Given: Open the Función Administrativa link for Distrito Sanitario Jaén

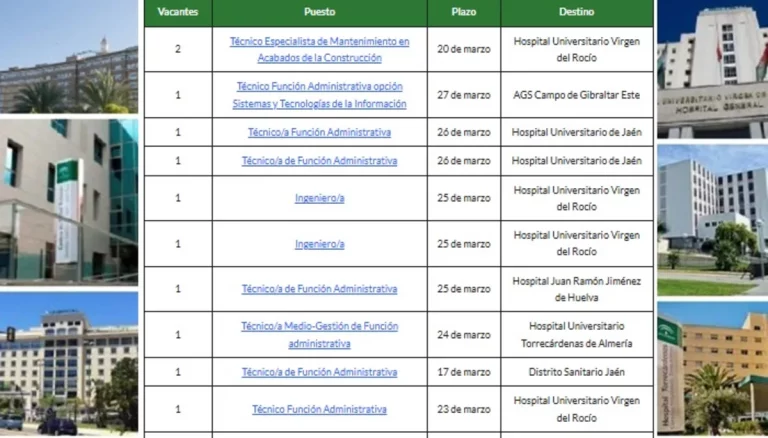Looking at the screenshot, I should pos(319,372).
